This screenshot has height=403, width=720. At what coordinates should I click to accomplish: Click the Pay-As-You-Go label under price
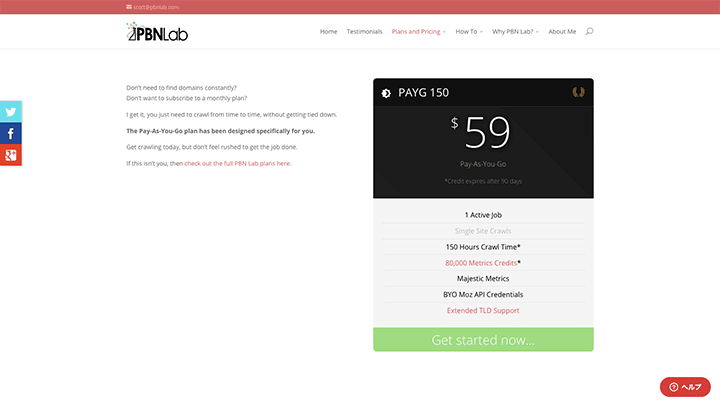[483, 164]
